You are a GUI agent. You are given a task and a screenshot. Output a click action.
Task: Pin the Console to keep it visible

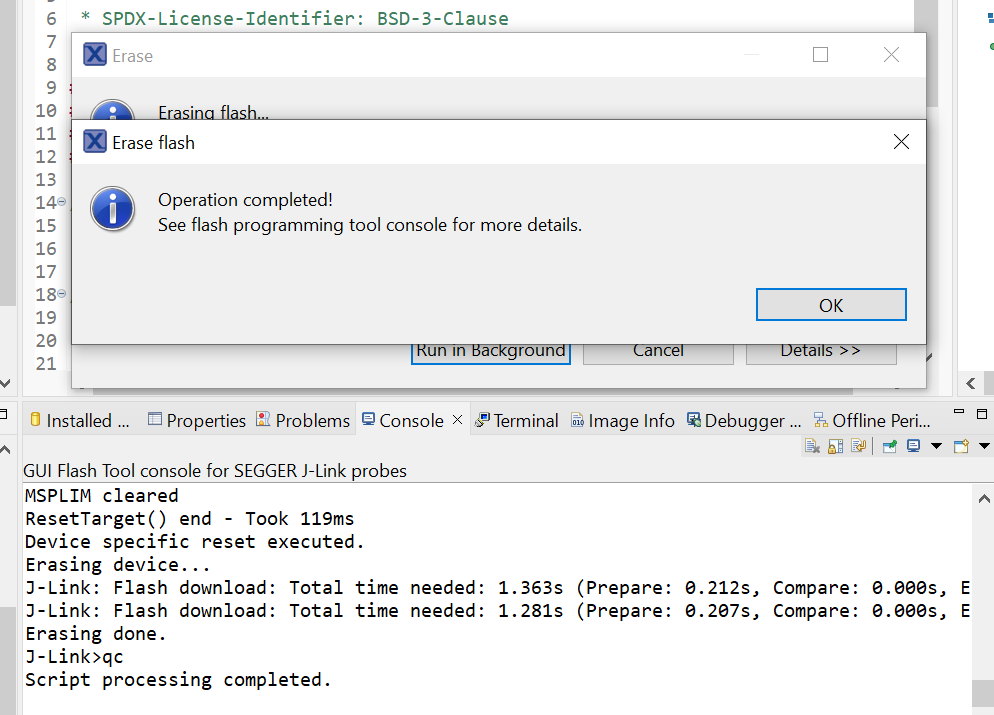(x=889, y=445)
